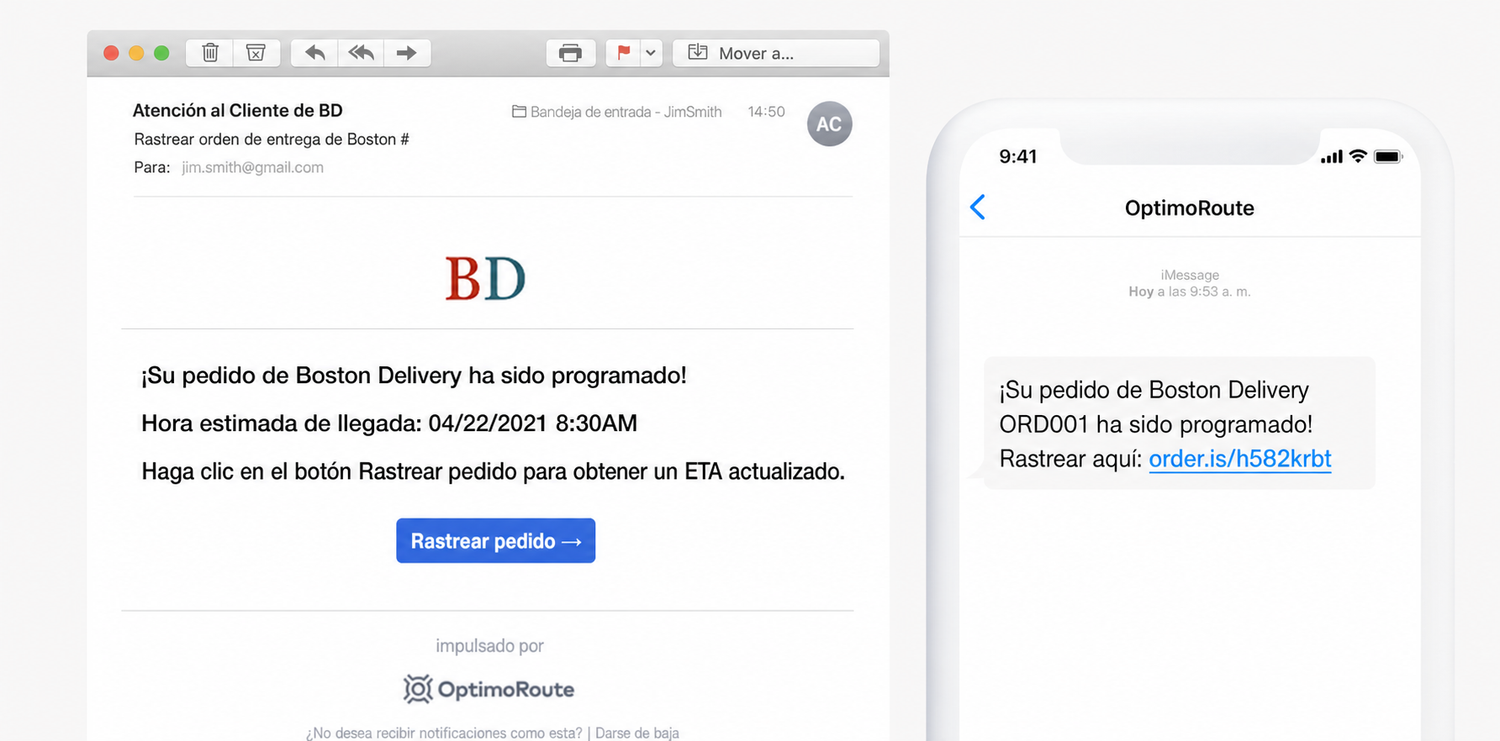1500x741 pixels.
Task: Print the email using printer icon
Action: coord(571,53)
